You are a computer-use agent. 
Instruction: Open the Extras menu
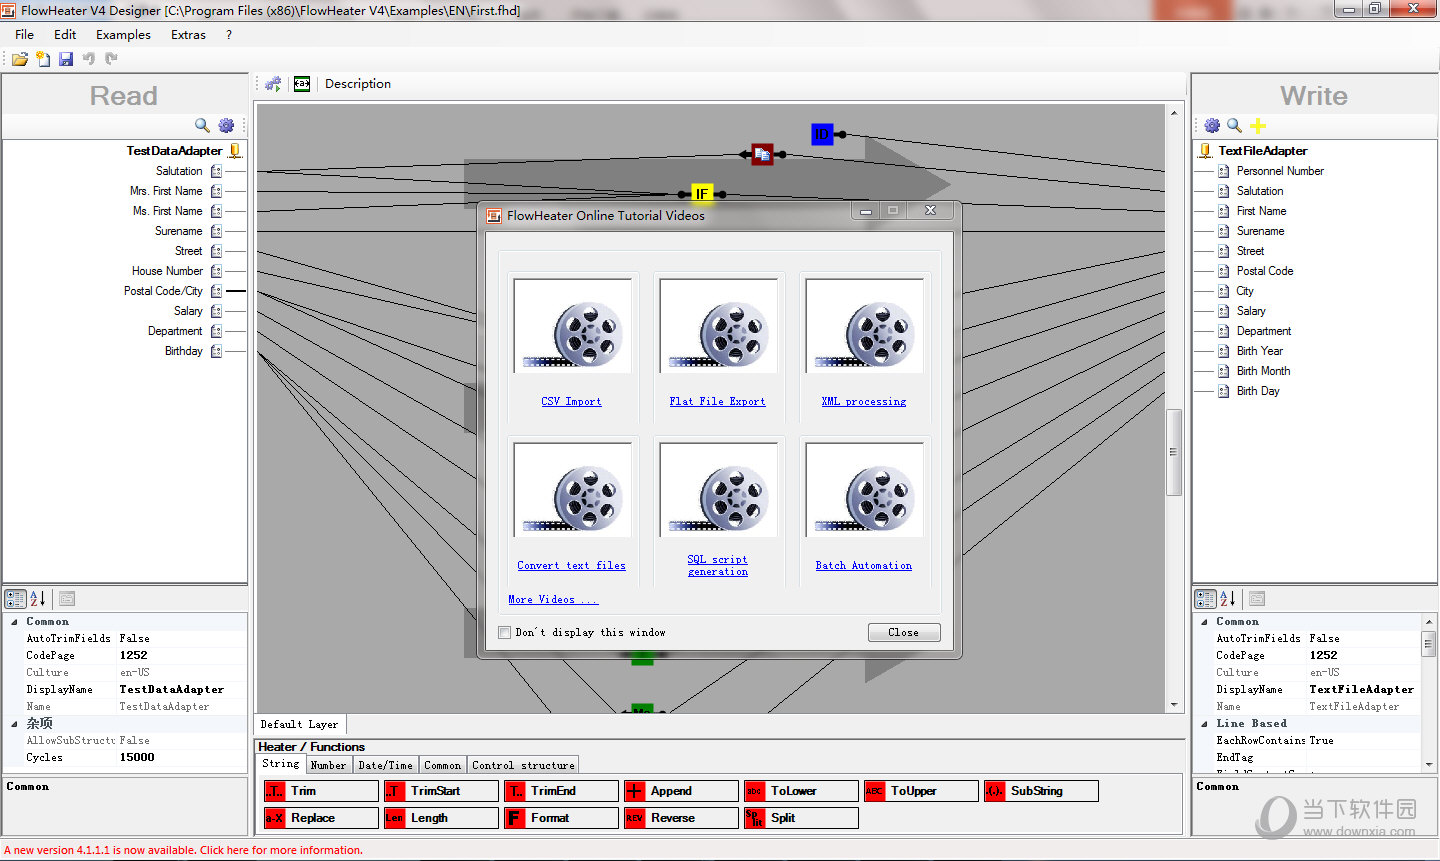pos(188,34)
